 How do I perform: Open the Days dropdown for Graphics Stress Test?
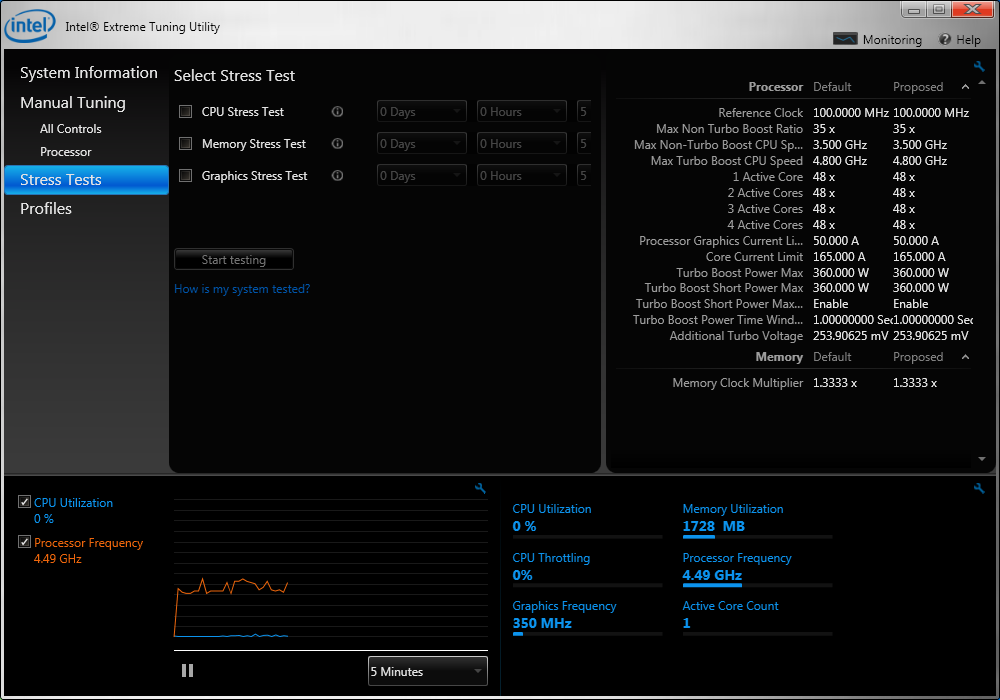coord(422,175)
